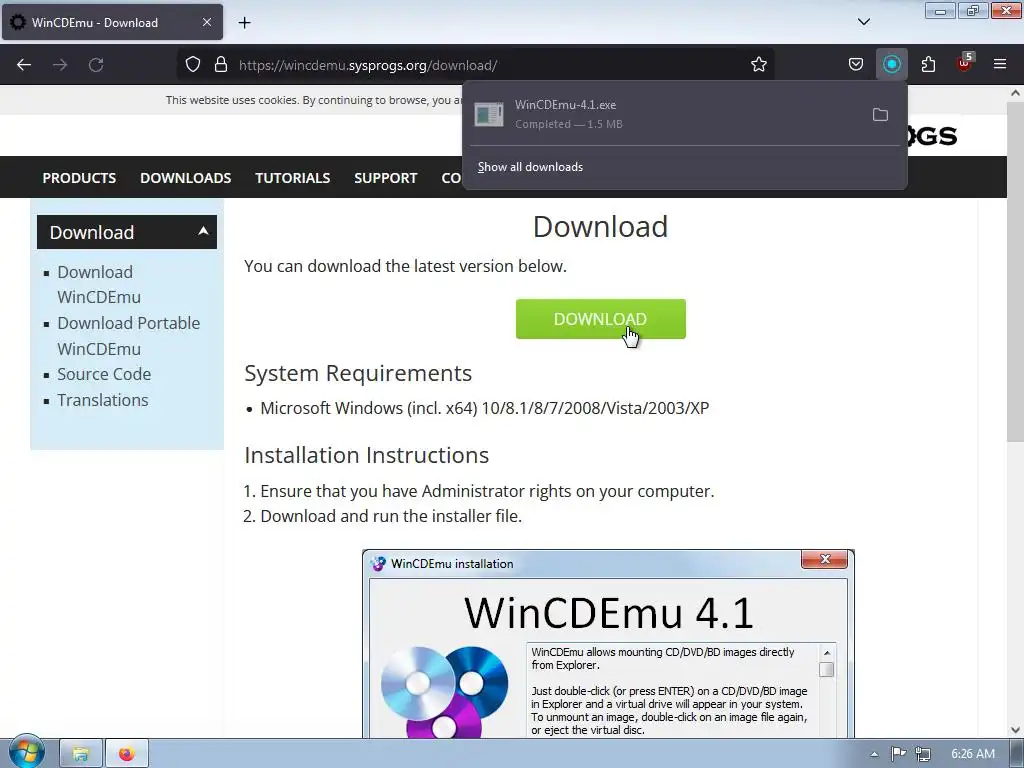Open the tracking protection shield icon
The width and height of the screenshot is (1024, 768).
pos(193,65)
